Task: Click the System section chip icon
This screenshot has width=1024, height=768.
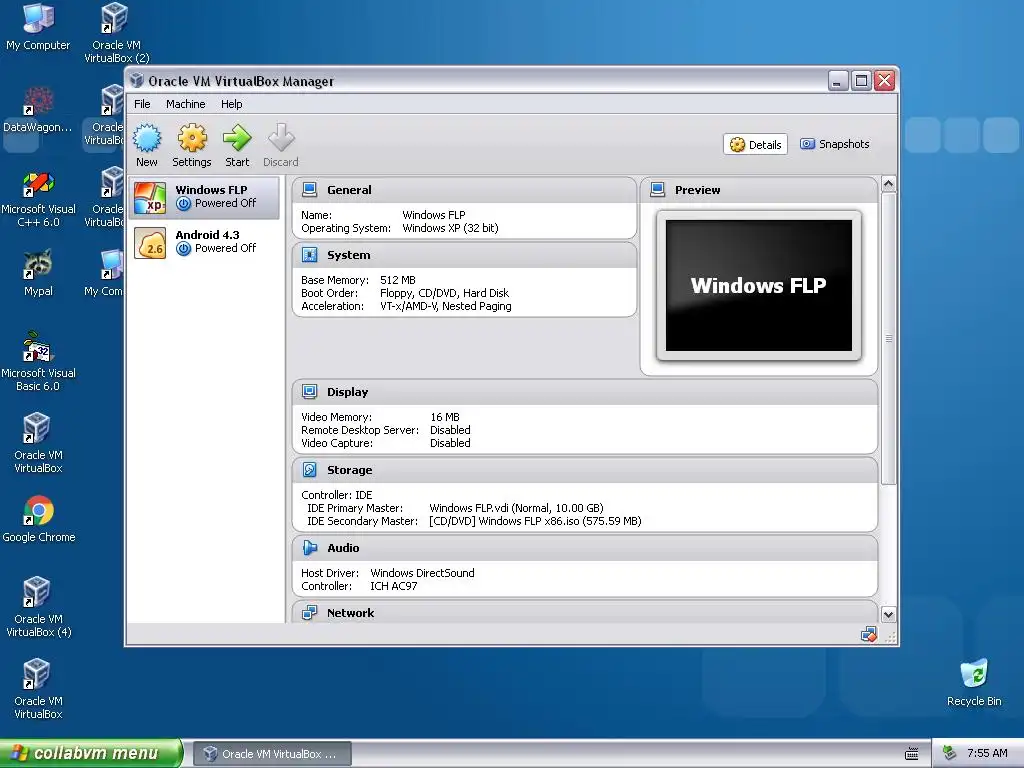Action: (x=310, y=255)
